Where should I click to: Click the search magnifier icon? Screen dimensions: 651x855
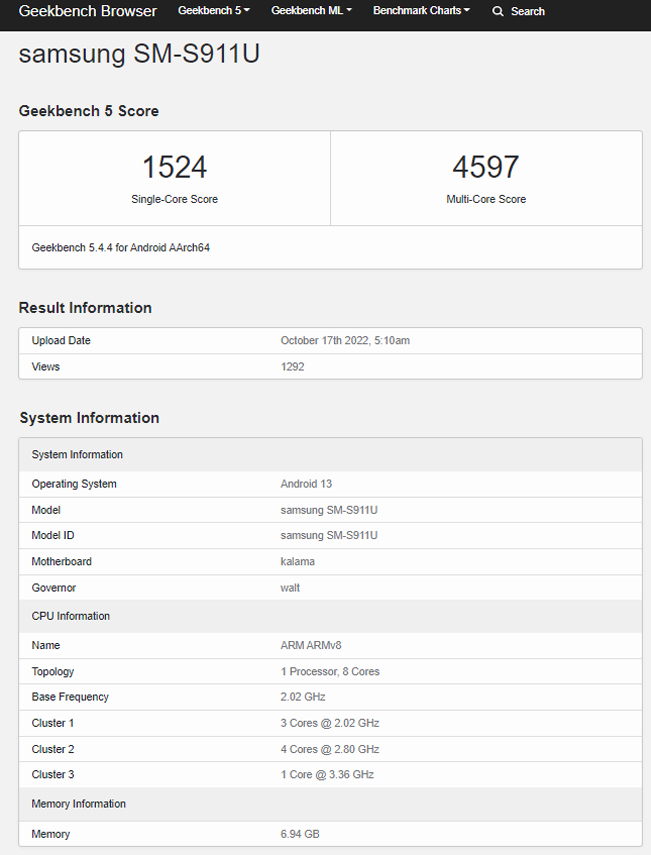click(498, 11)
